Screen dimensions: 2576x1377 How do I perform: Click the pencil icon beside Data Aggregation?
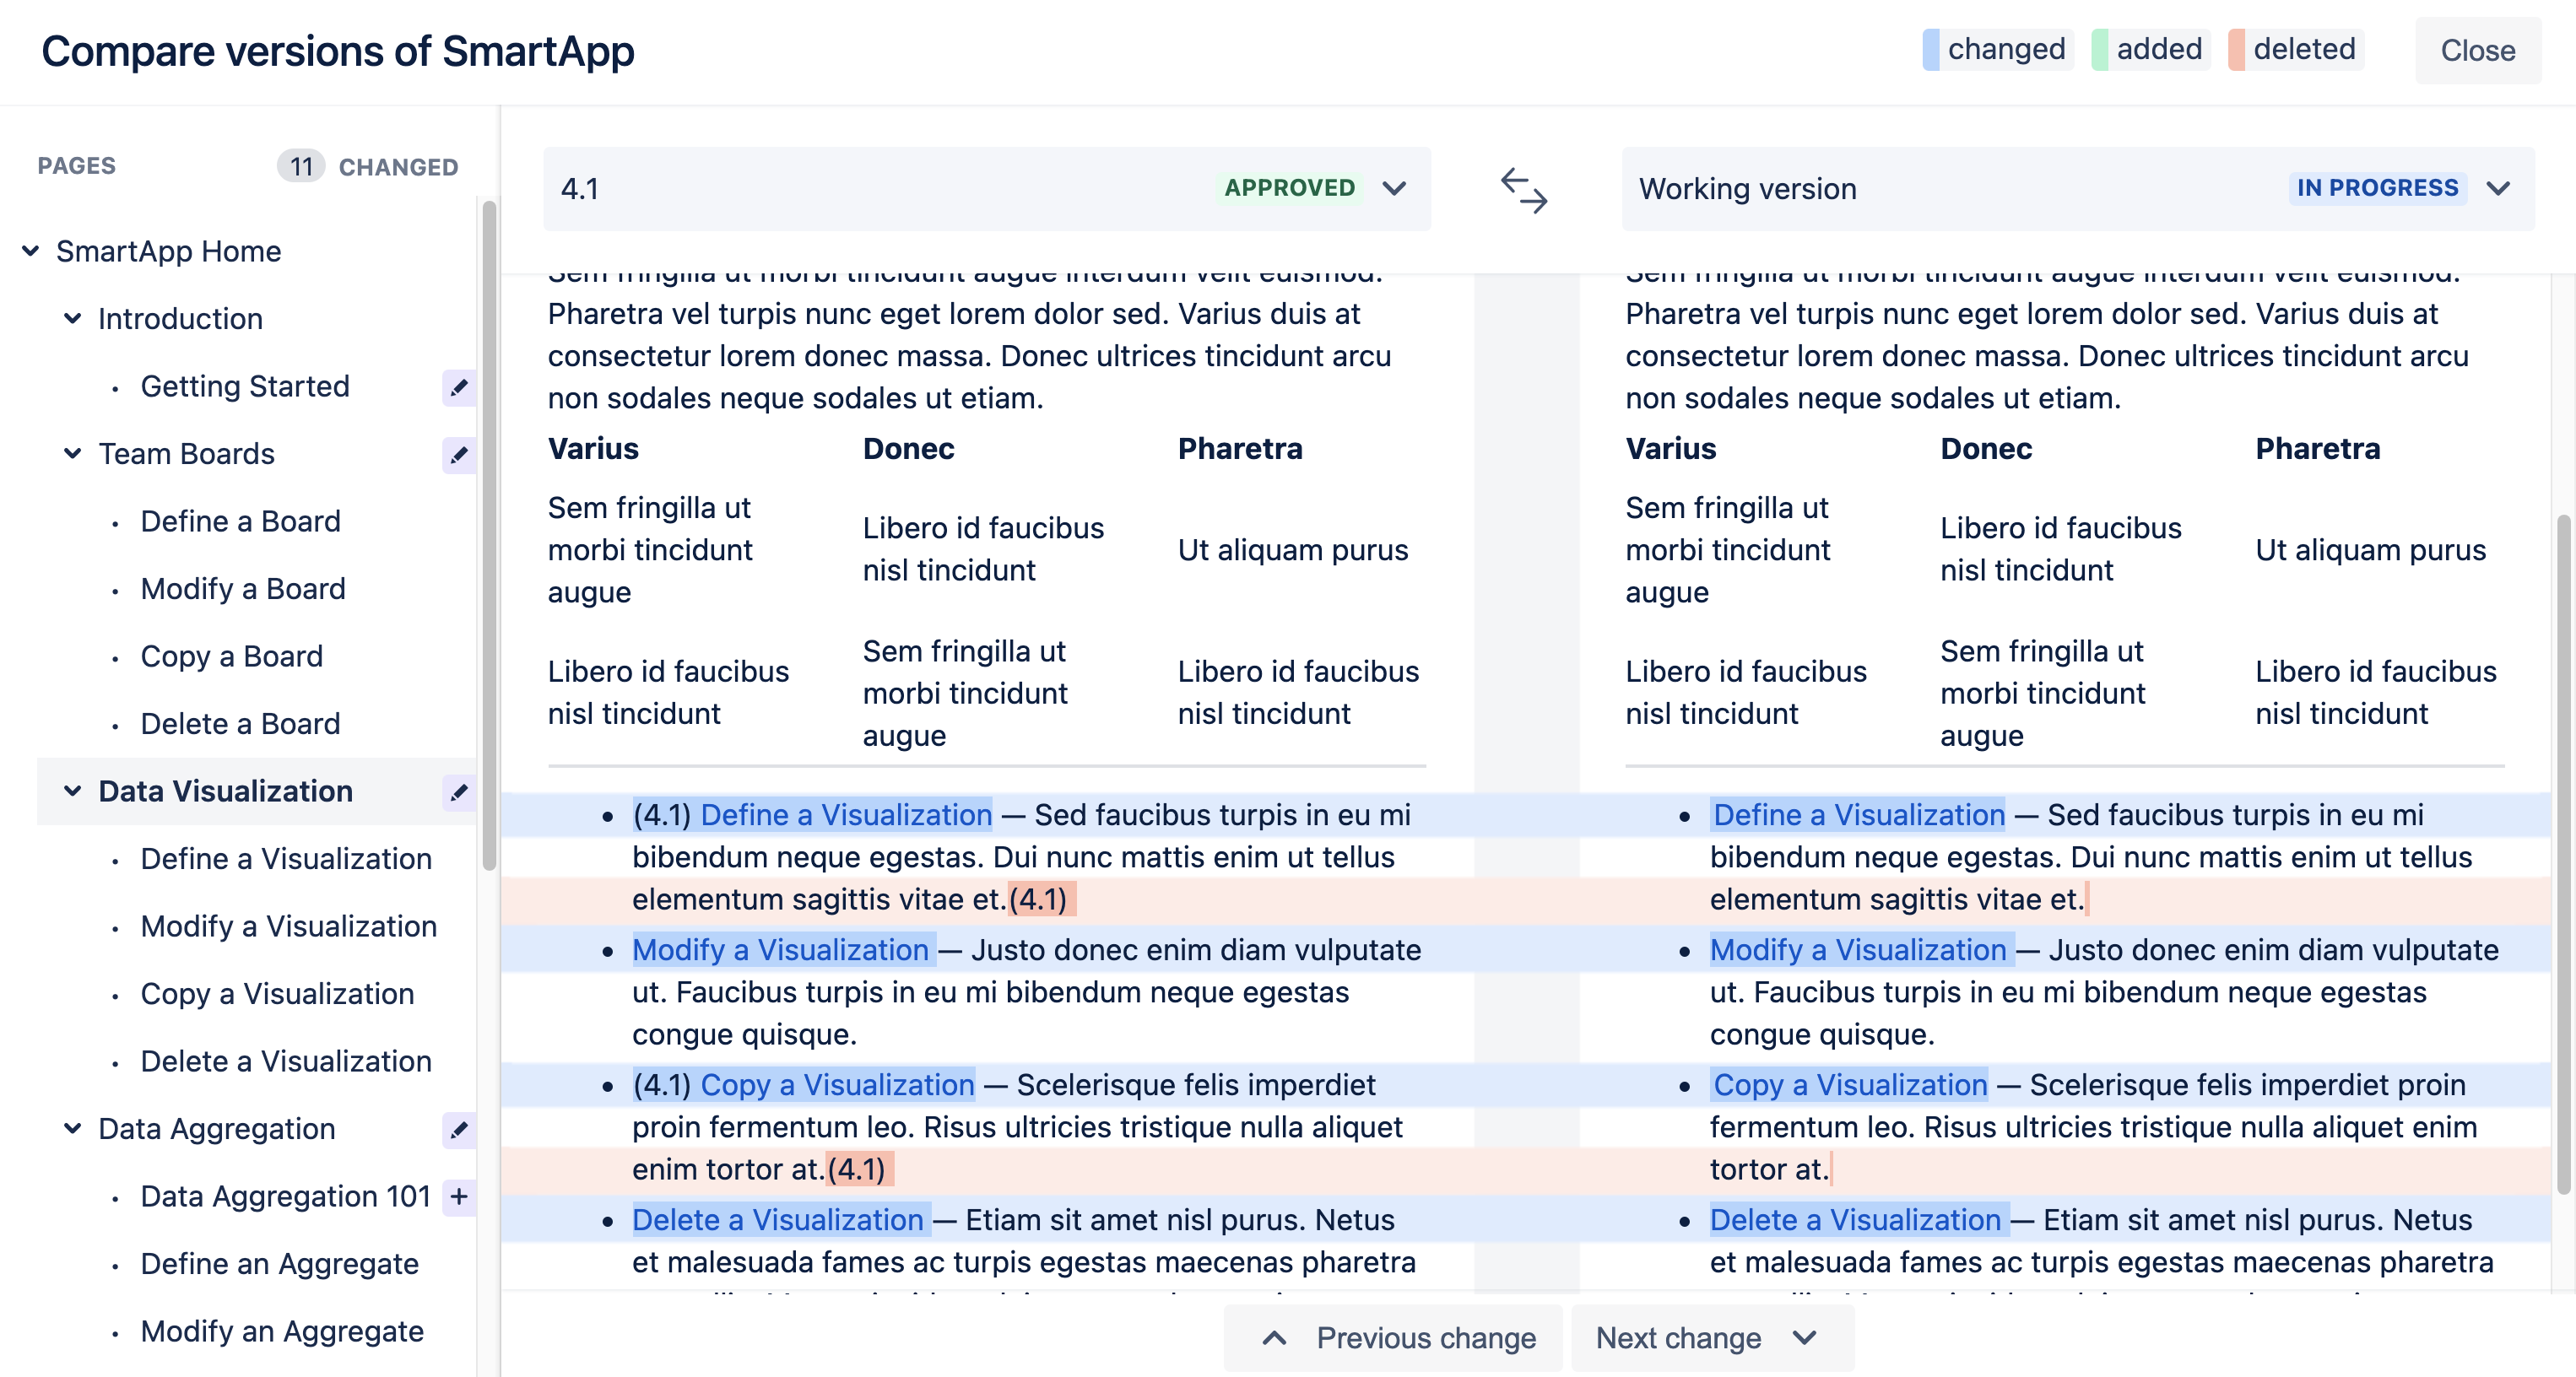pyautogui.click(x=458, y=1130)
